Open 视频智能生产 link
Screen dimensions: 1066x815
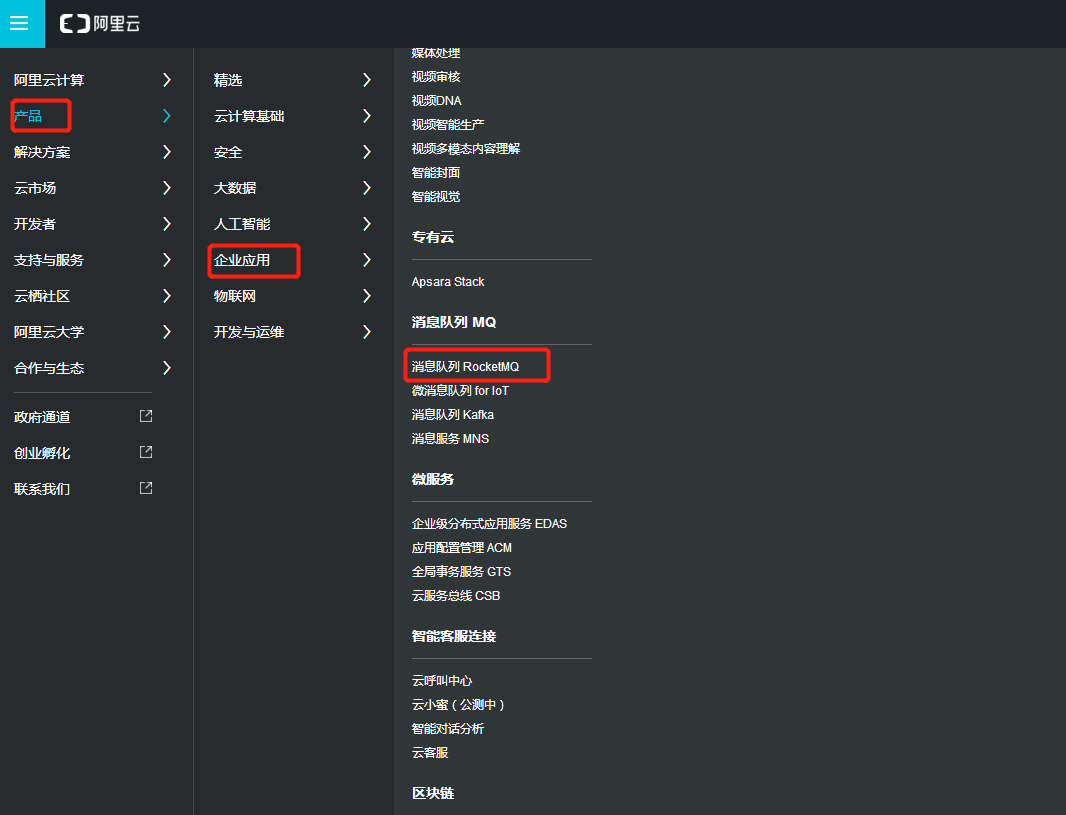448,125
